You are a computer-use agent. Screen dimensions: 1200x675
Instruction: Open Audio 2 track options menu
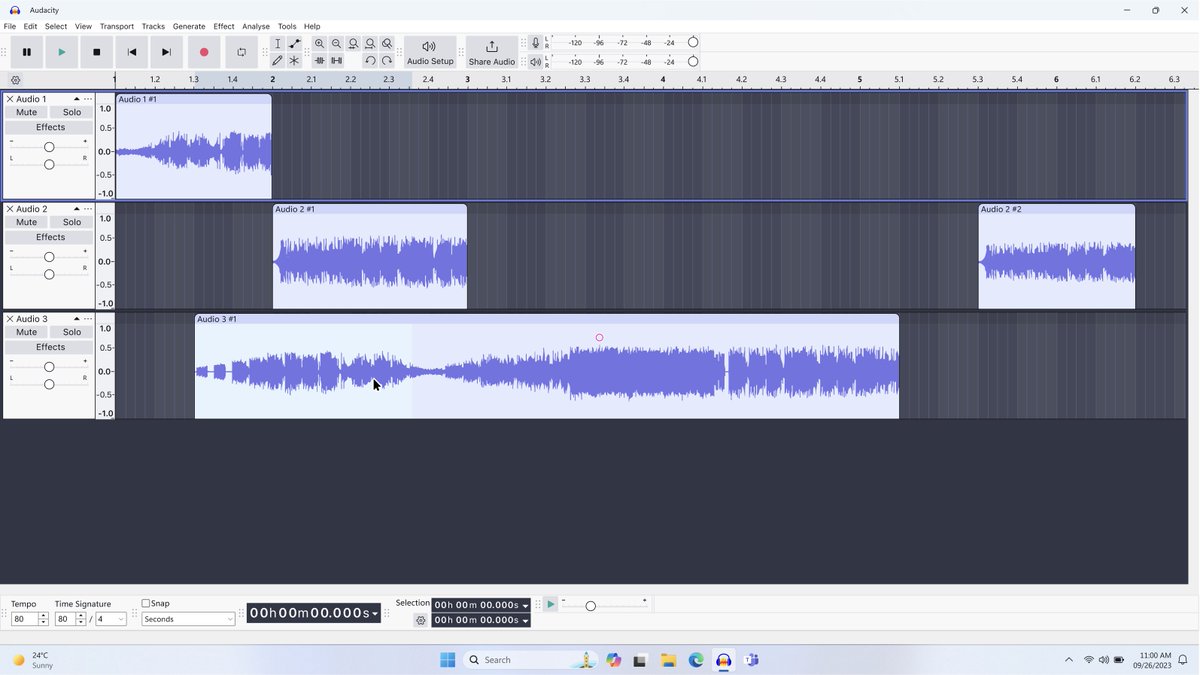pyautogui.click(x=88, y=209)
